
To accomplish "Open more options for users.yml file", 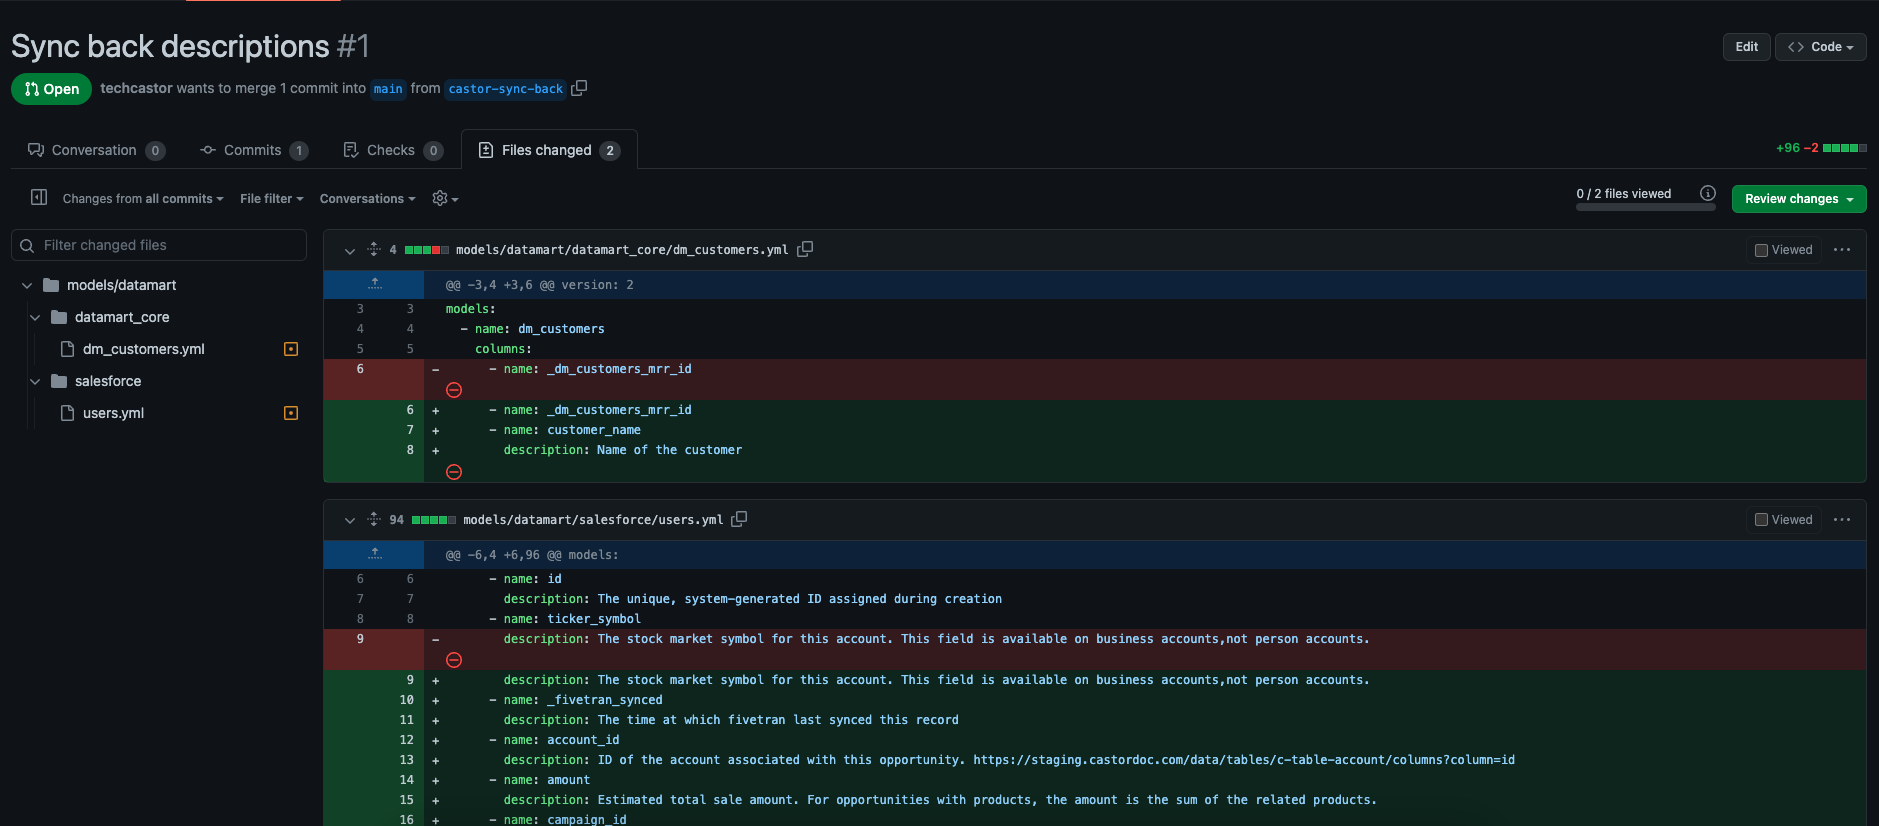I will [x=1842, y=519].
